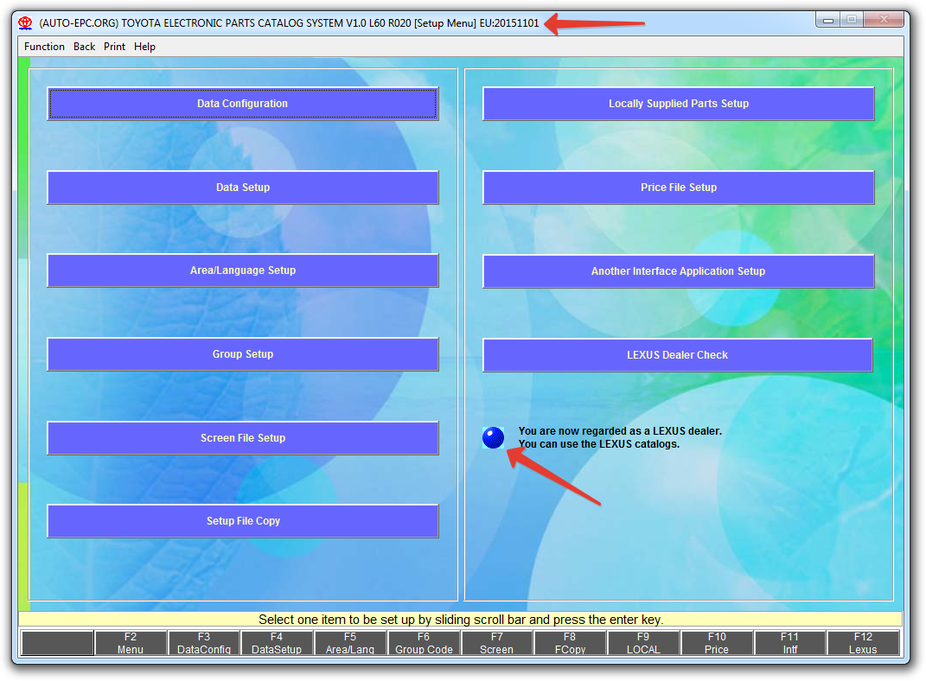Open Screen File Setup

(x=243, y=438)
